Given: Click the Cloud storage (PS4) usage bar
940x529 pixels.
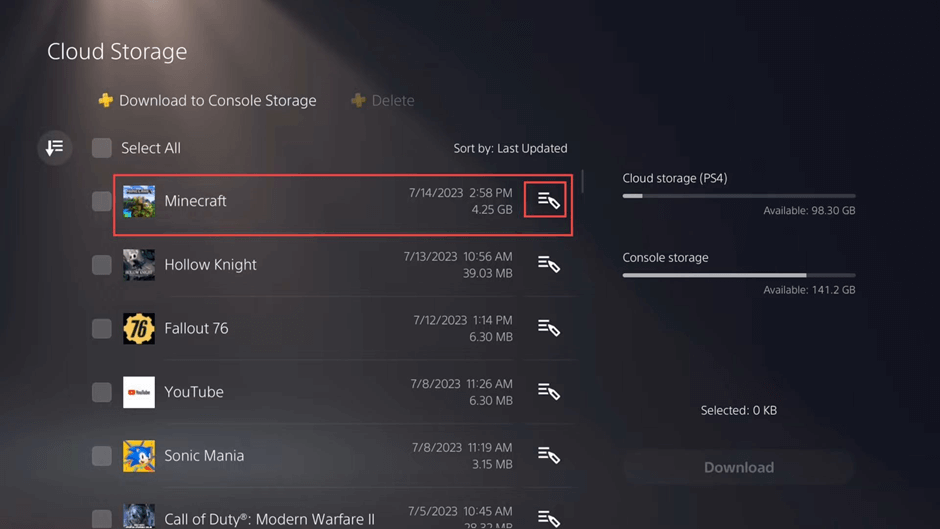Looking at the screenshot, I should (x=738, y=196).
